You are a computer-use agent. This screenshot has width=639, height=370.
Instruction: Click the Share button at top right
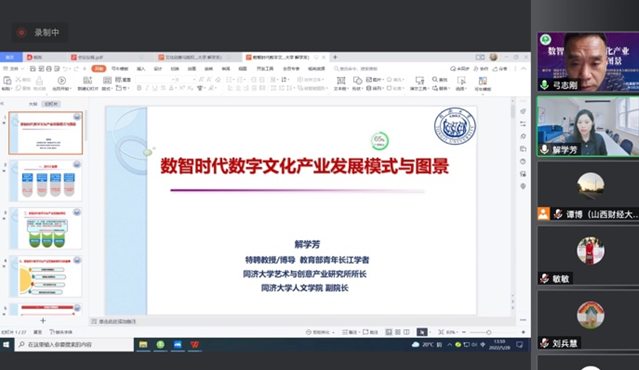(x=500, y=68)
